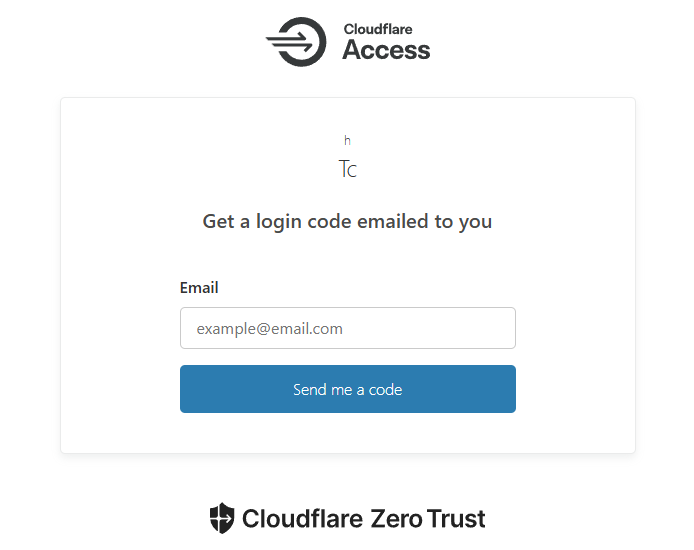Viewport: 694px width, 550px height.
Task: Click the "Tc" application name text
Action: [x=347, y=169]
